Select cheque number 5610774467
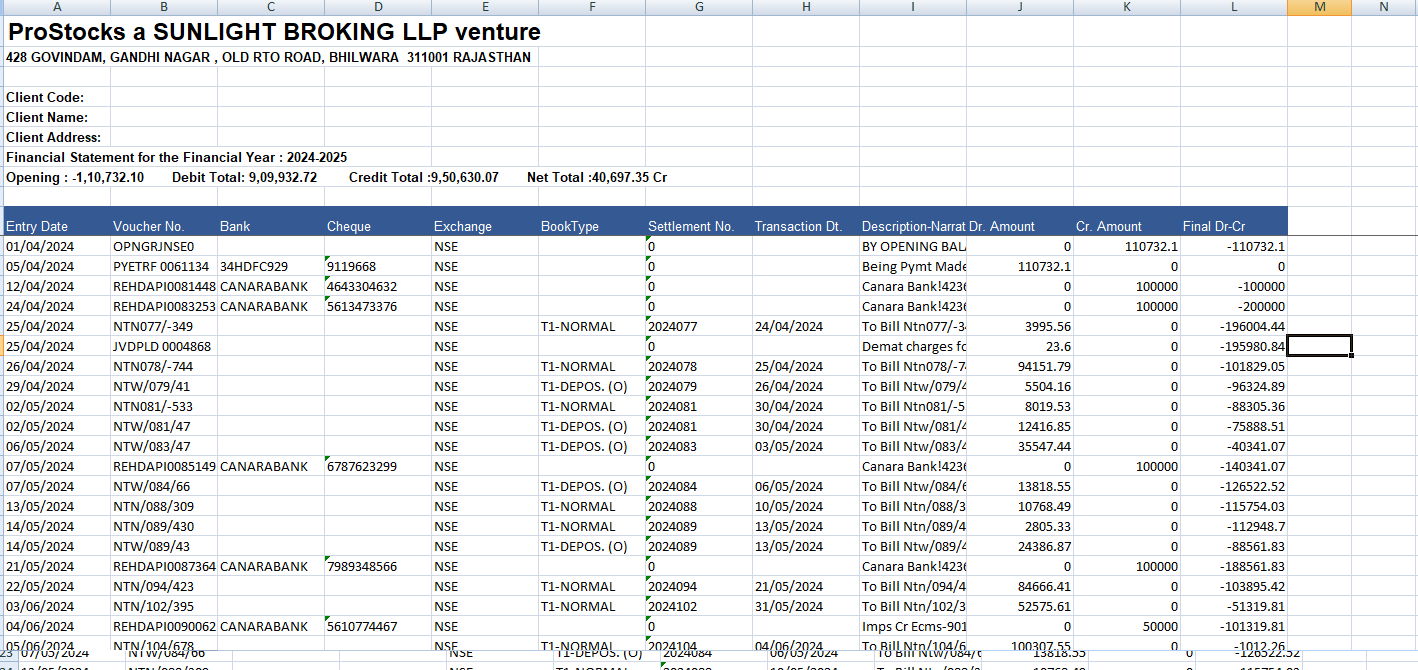The image size is (1418, 670). click(378, 626)
